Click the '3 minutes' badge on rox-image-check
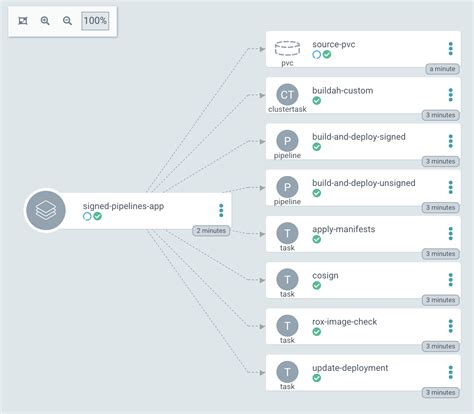 [441, 347]
